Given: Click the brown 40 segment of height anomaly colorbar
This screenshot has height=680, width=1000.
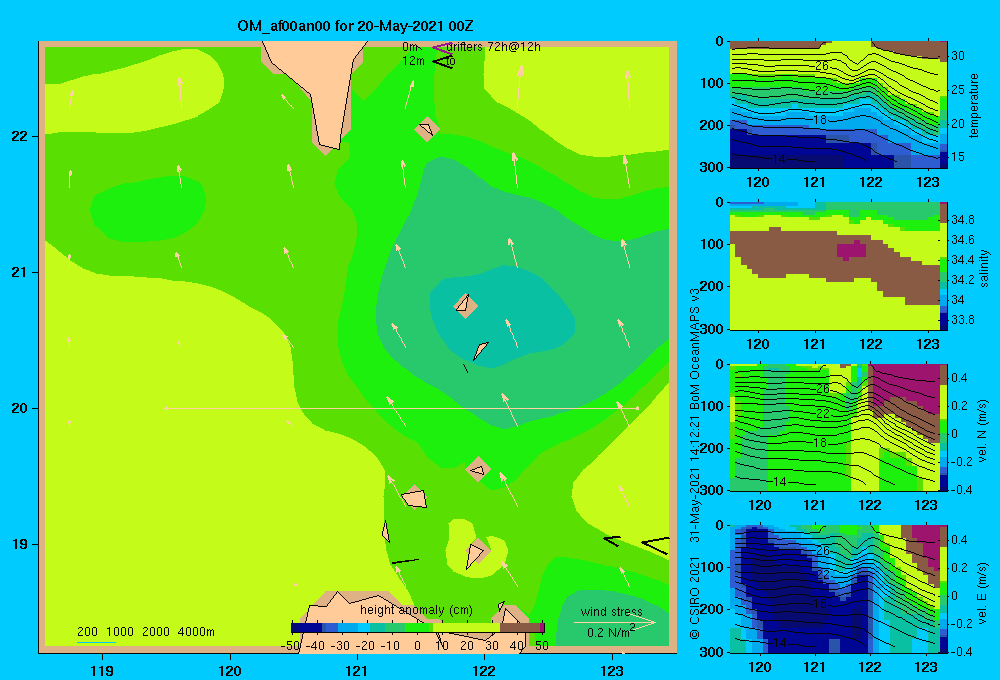Looking at the screenshot, I should click(519, 628).
